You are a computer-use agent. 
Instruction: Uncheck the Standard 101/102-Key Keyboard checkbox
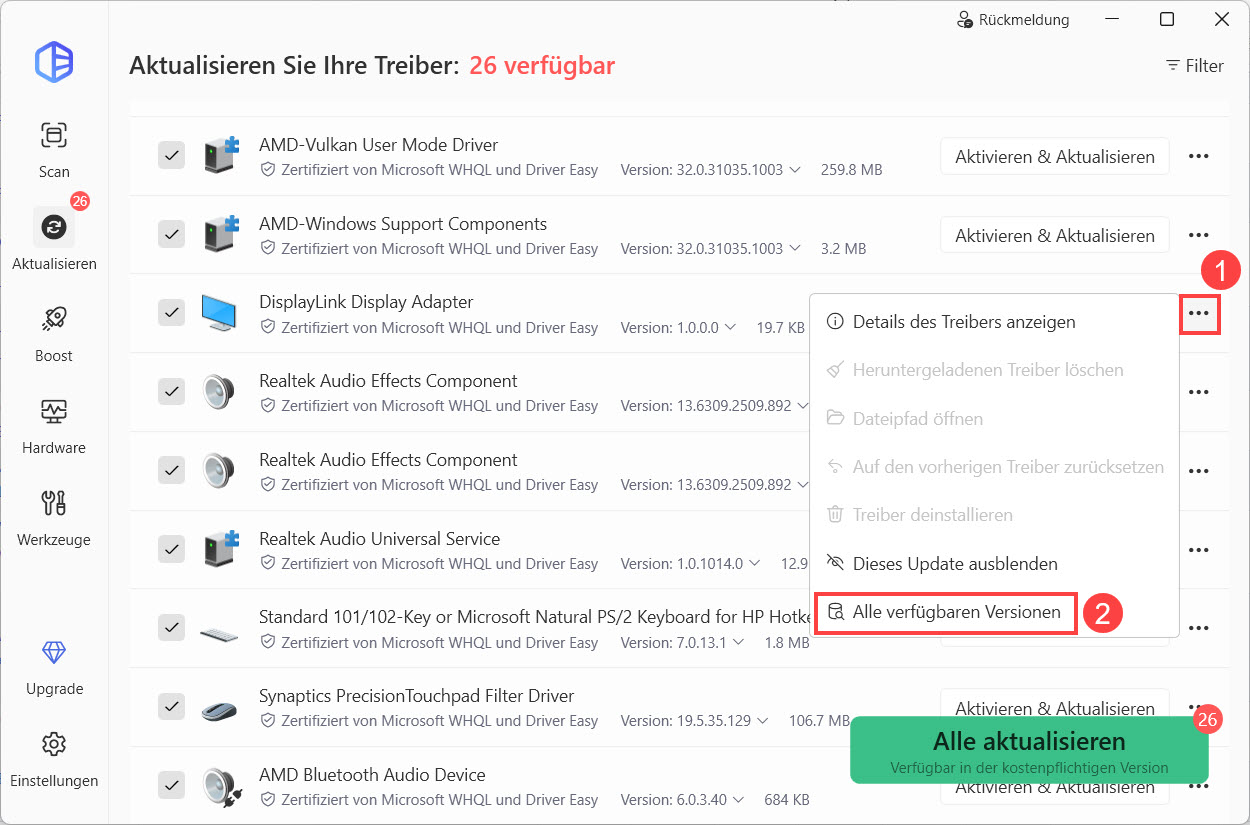tap(172, 628)
